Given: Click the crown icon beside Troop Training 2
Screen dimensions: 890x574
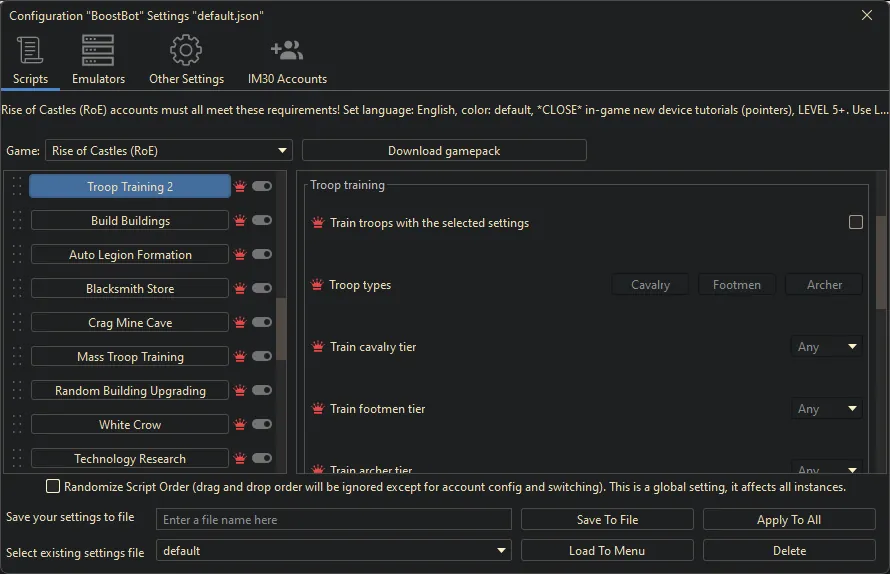Looking at the screenshot, I should click(x=240, y=186).
